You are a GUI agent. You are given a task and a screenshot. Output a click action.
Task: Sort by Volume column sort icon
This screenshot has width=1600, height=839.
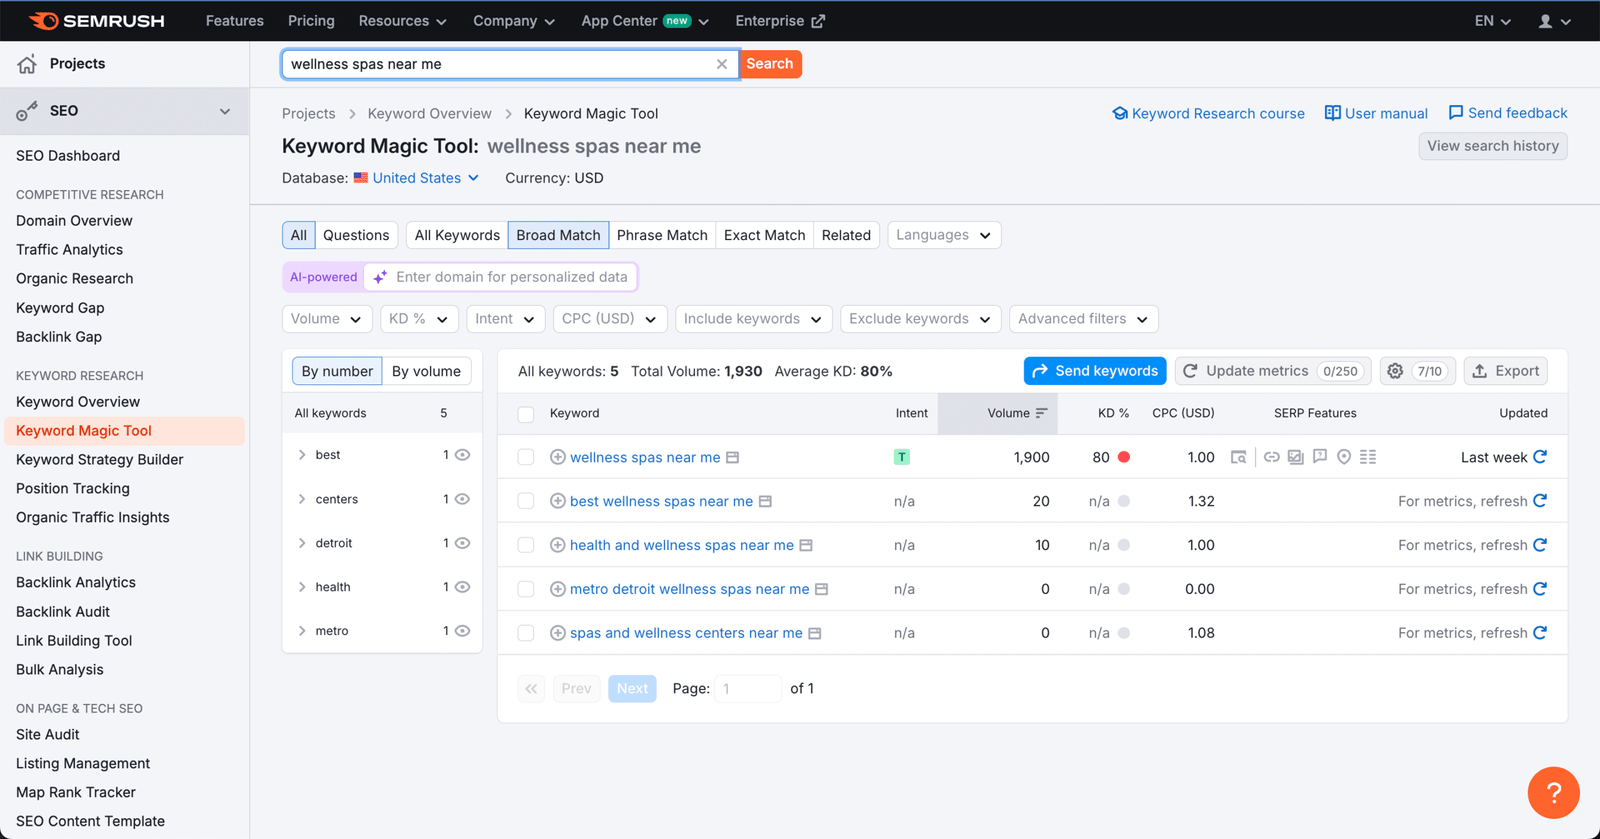tap(1041, 413)
